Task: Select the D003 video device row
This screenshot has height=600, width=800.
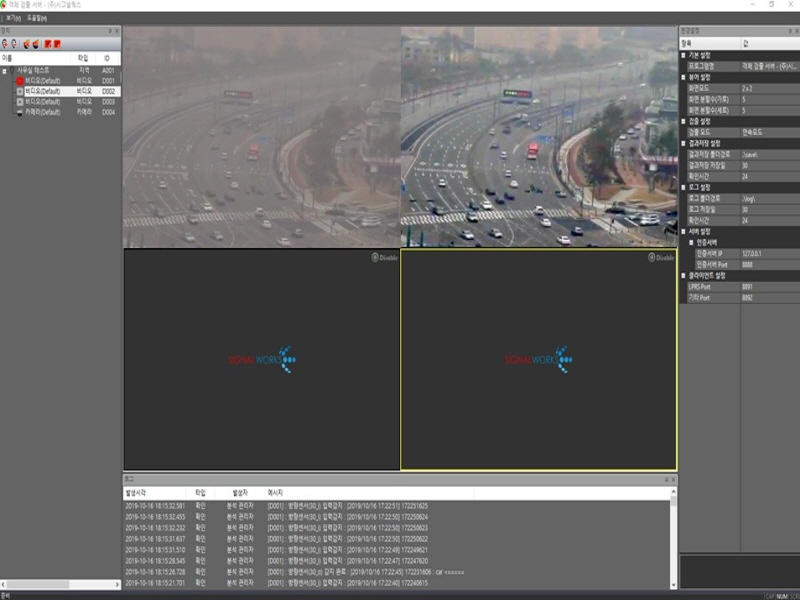Action: [x=66, y=102]
